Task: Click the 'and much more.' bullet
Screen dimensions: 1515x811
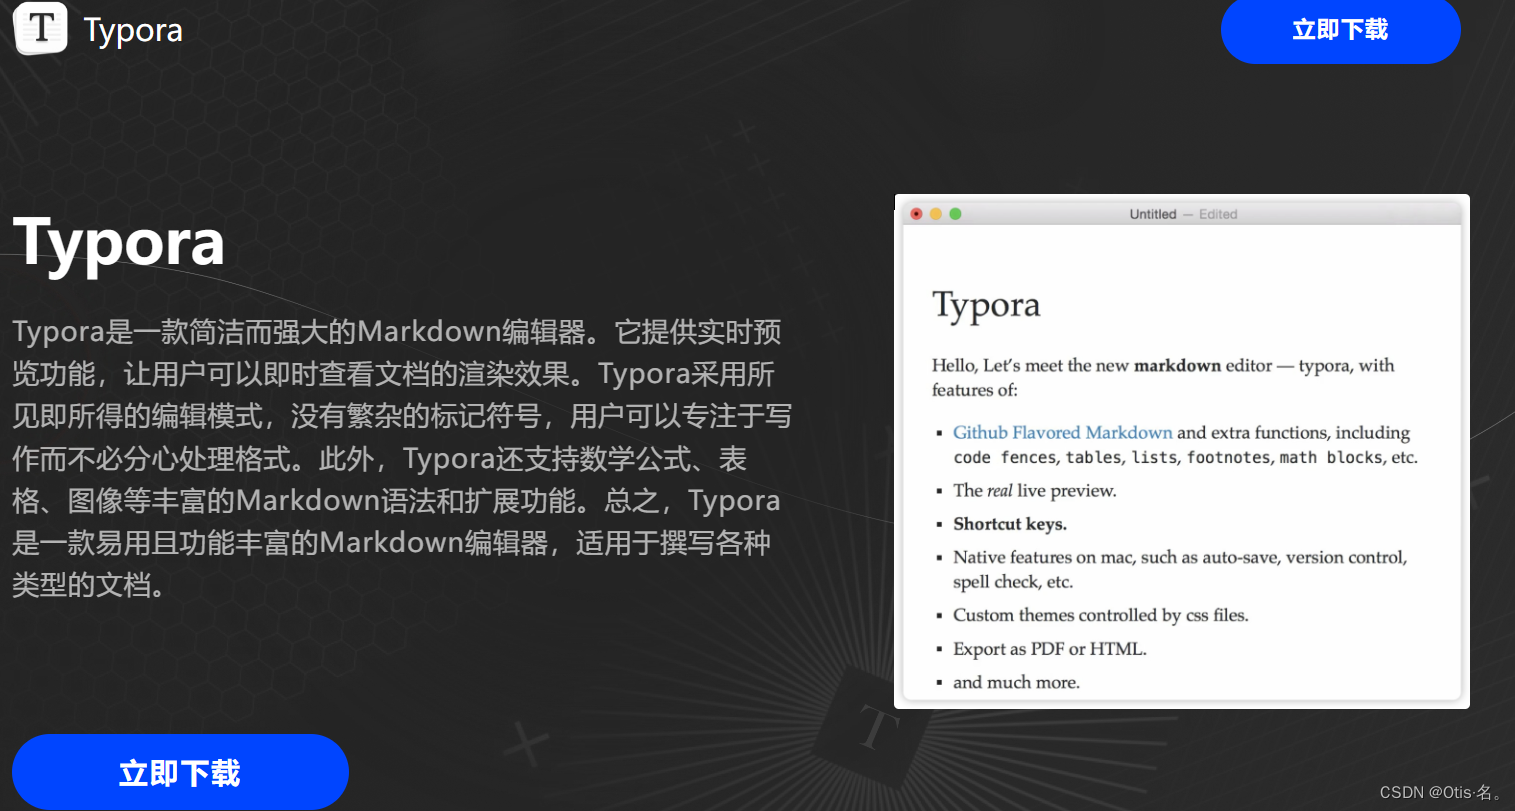Action: coord(1016,682)
